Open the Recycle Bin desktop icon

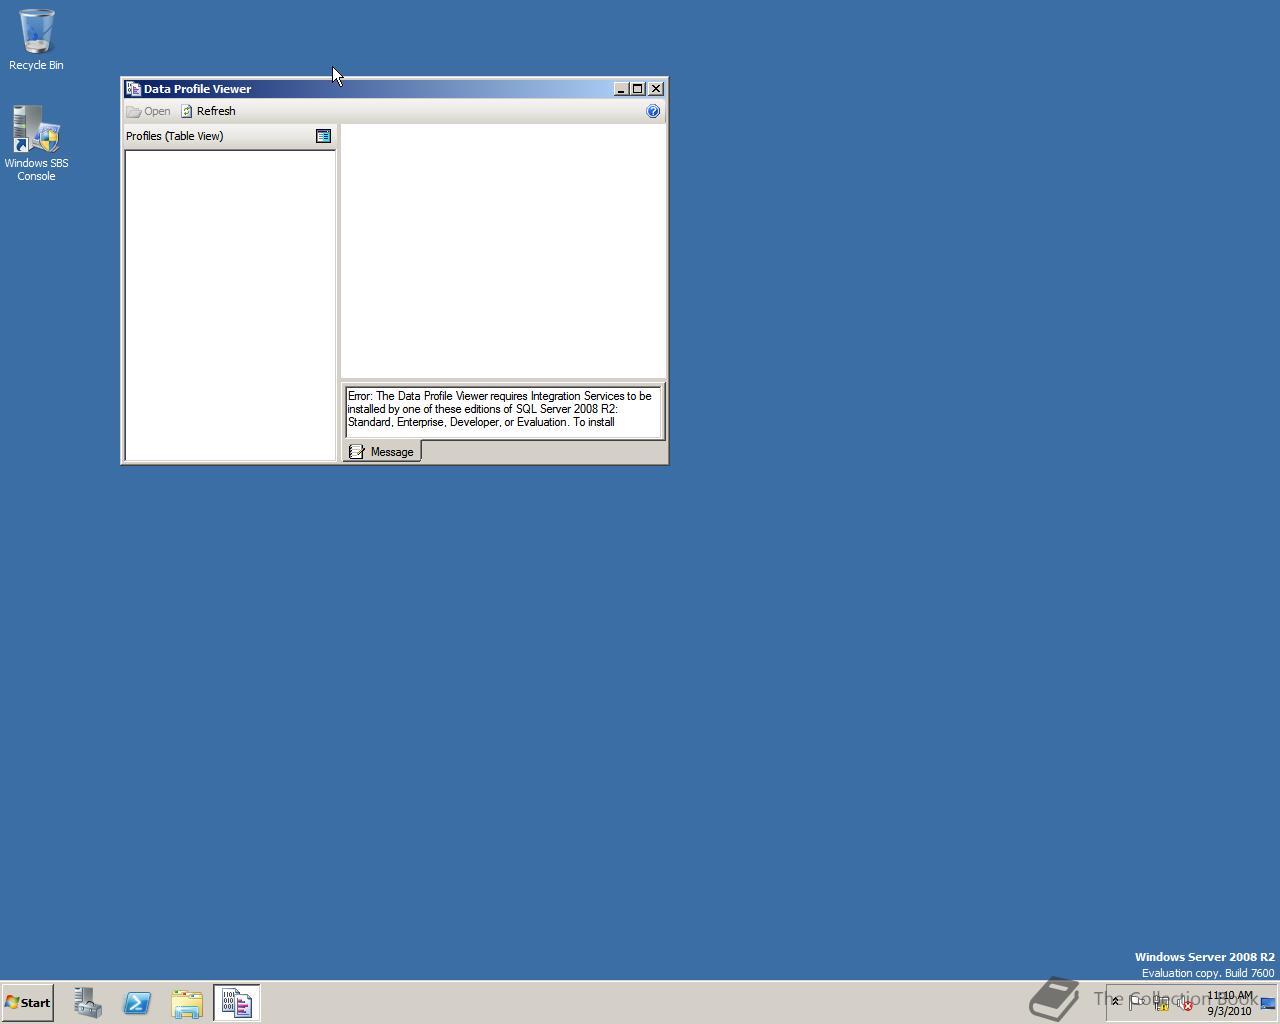(36, 41)
